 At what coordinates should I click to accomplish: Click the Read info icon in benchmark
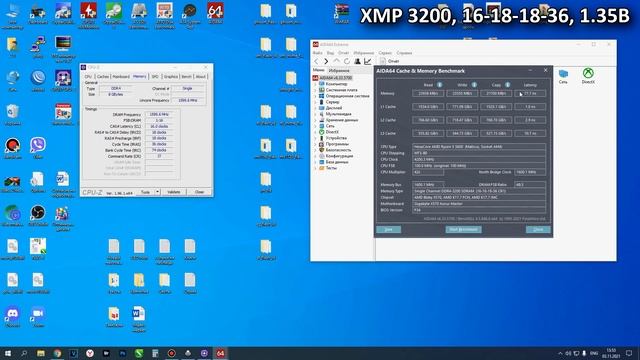440,85
